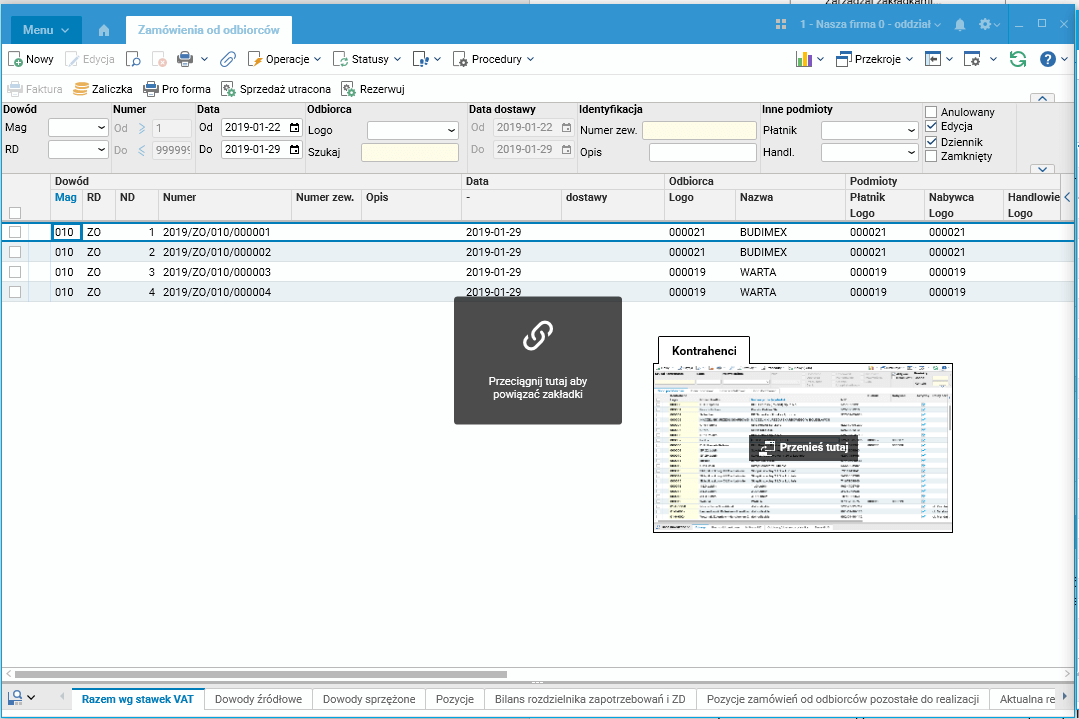Click the home icon tab
The height and width of the screenshot is (719, 1079).
105,30
